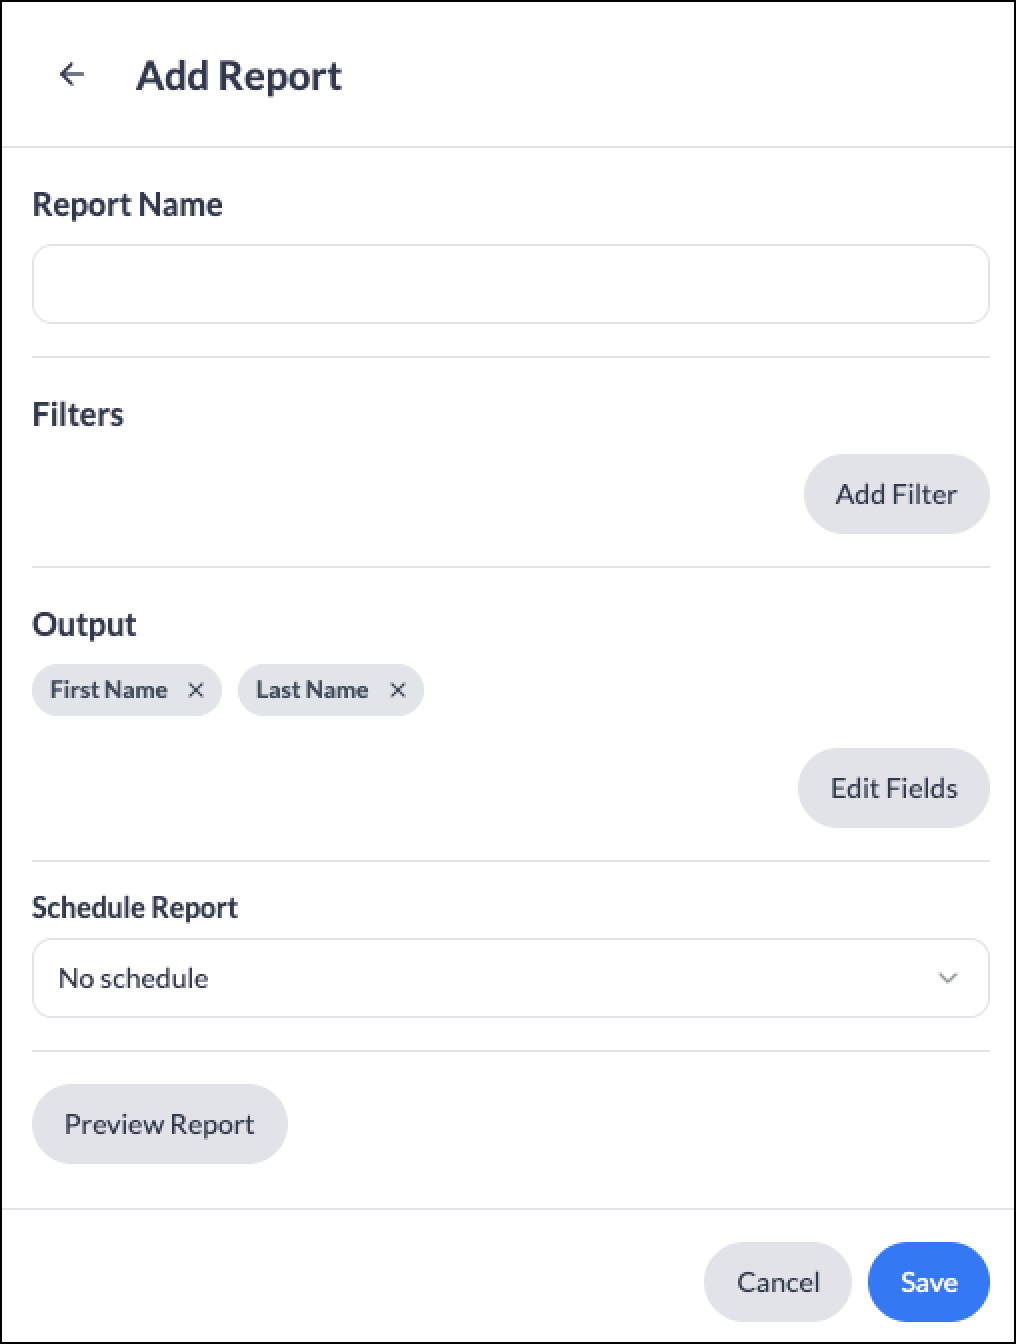The height and width of the screenshot is (1344, 1016).
Task: Save the new report
Action: [929, 1282]
